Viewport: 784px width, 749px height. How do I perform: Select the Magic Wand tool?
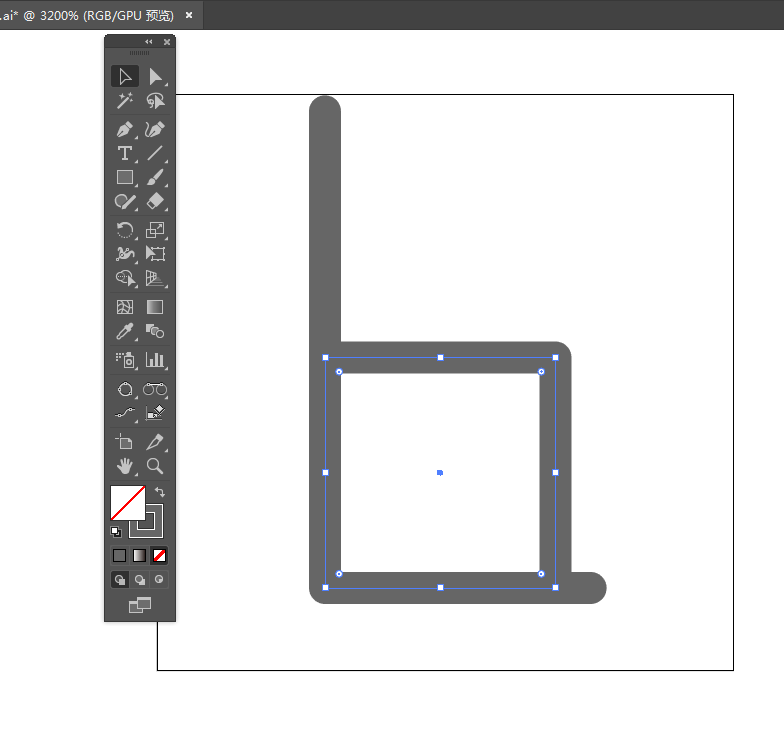click(125, 101)
